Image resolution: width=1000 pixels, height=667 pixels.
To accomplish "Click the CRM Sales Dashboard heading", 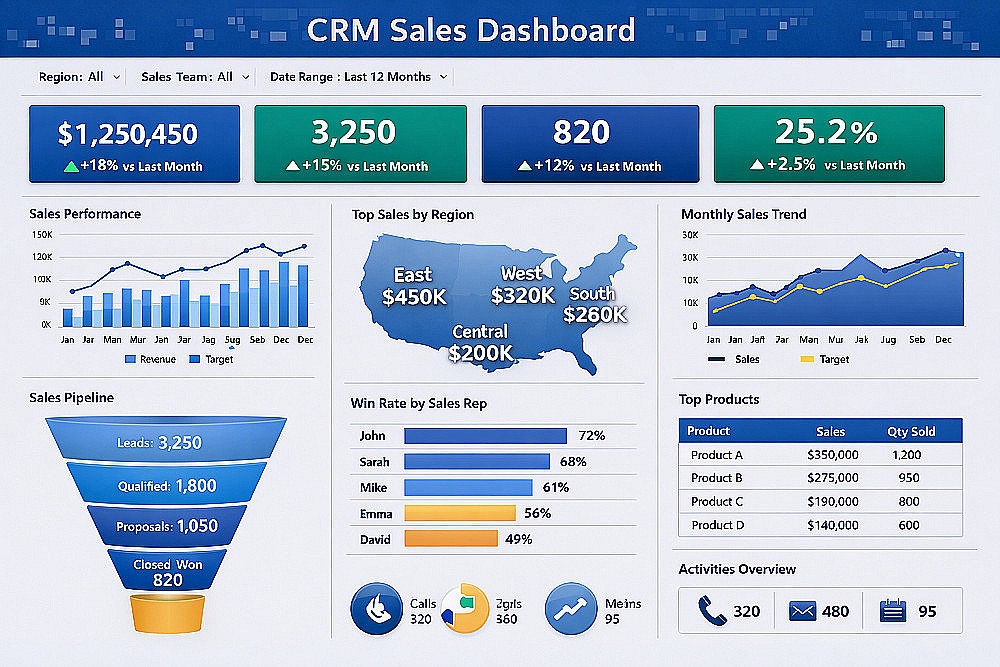I will click(x=471, y=30).
